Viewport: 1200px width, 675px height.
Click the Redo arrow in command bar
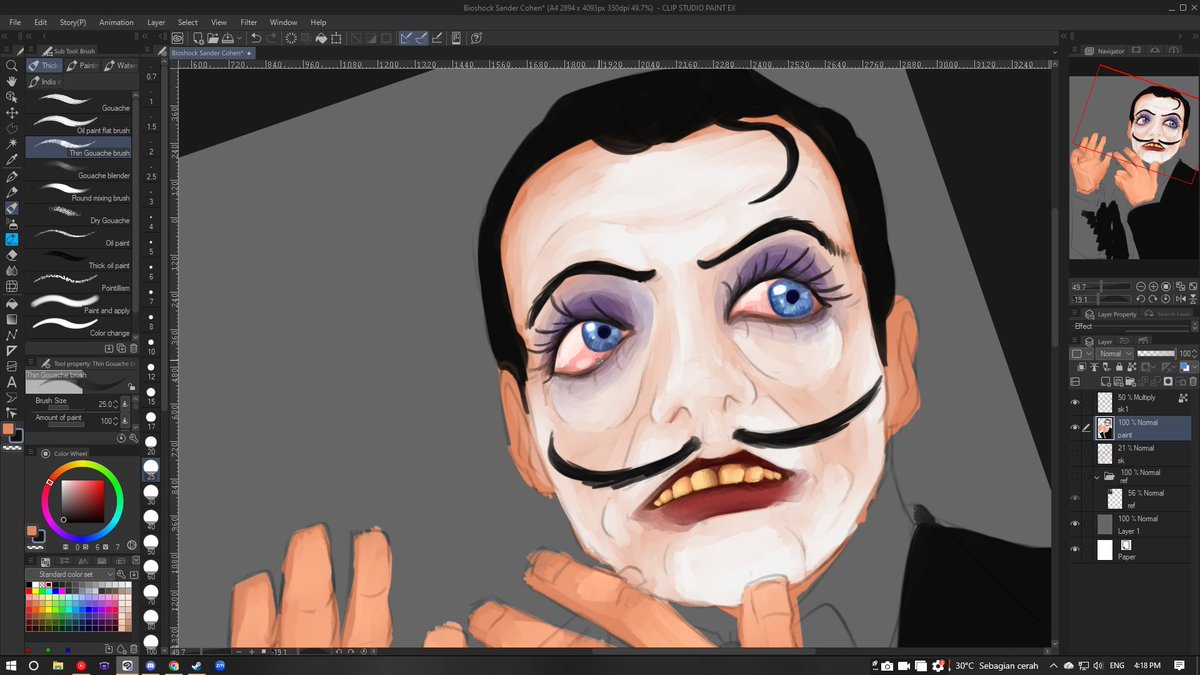(x=272, y=38)
